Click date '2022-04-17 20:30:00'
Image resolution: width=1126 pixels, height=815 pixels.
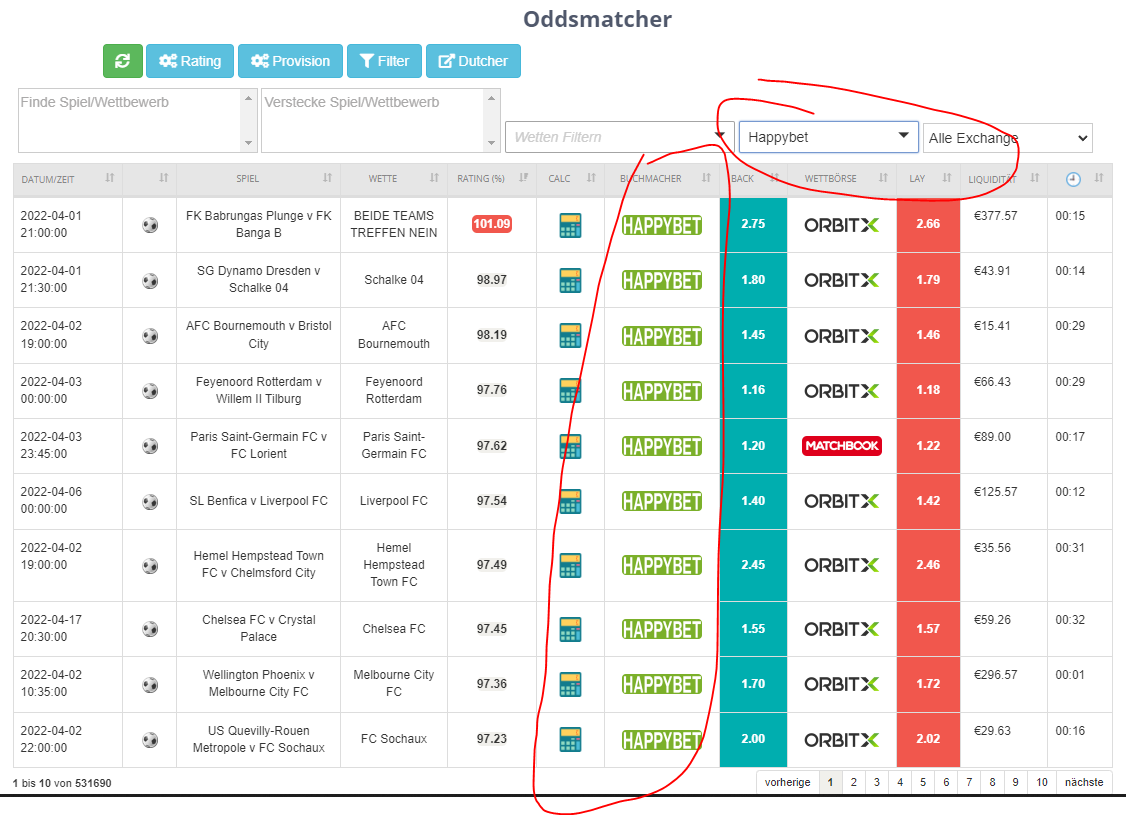[x=51, y=628]
